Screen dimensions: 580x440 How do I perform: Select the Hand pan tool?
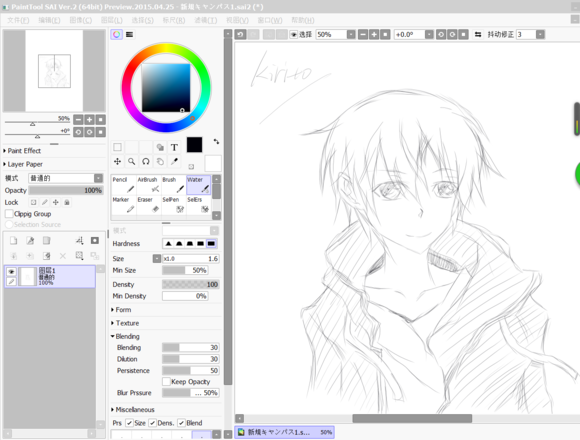click(160, 161)
